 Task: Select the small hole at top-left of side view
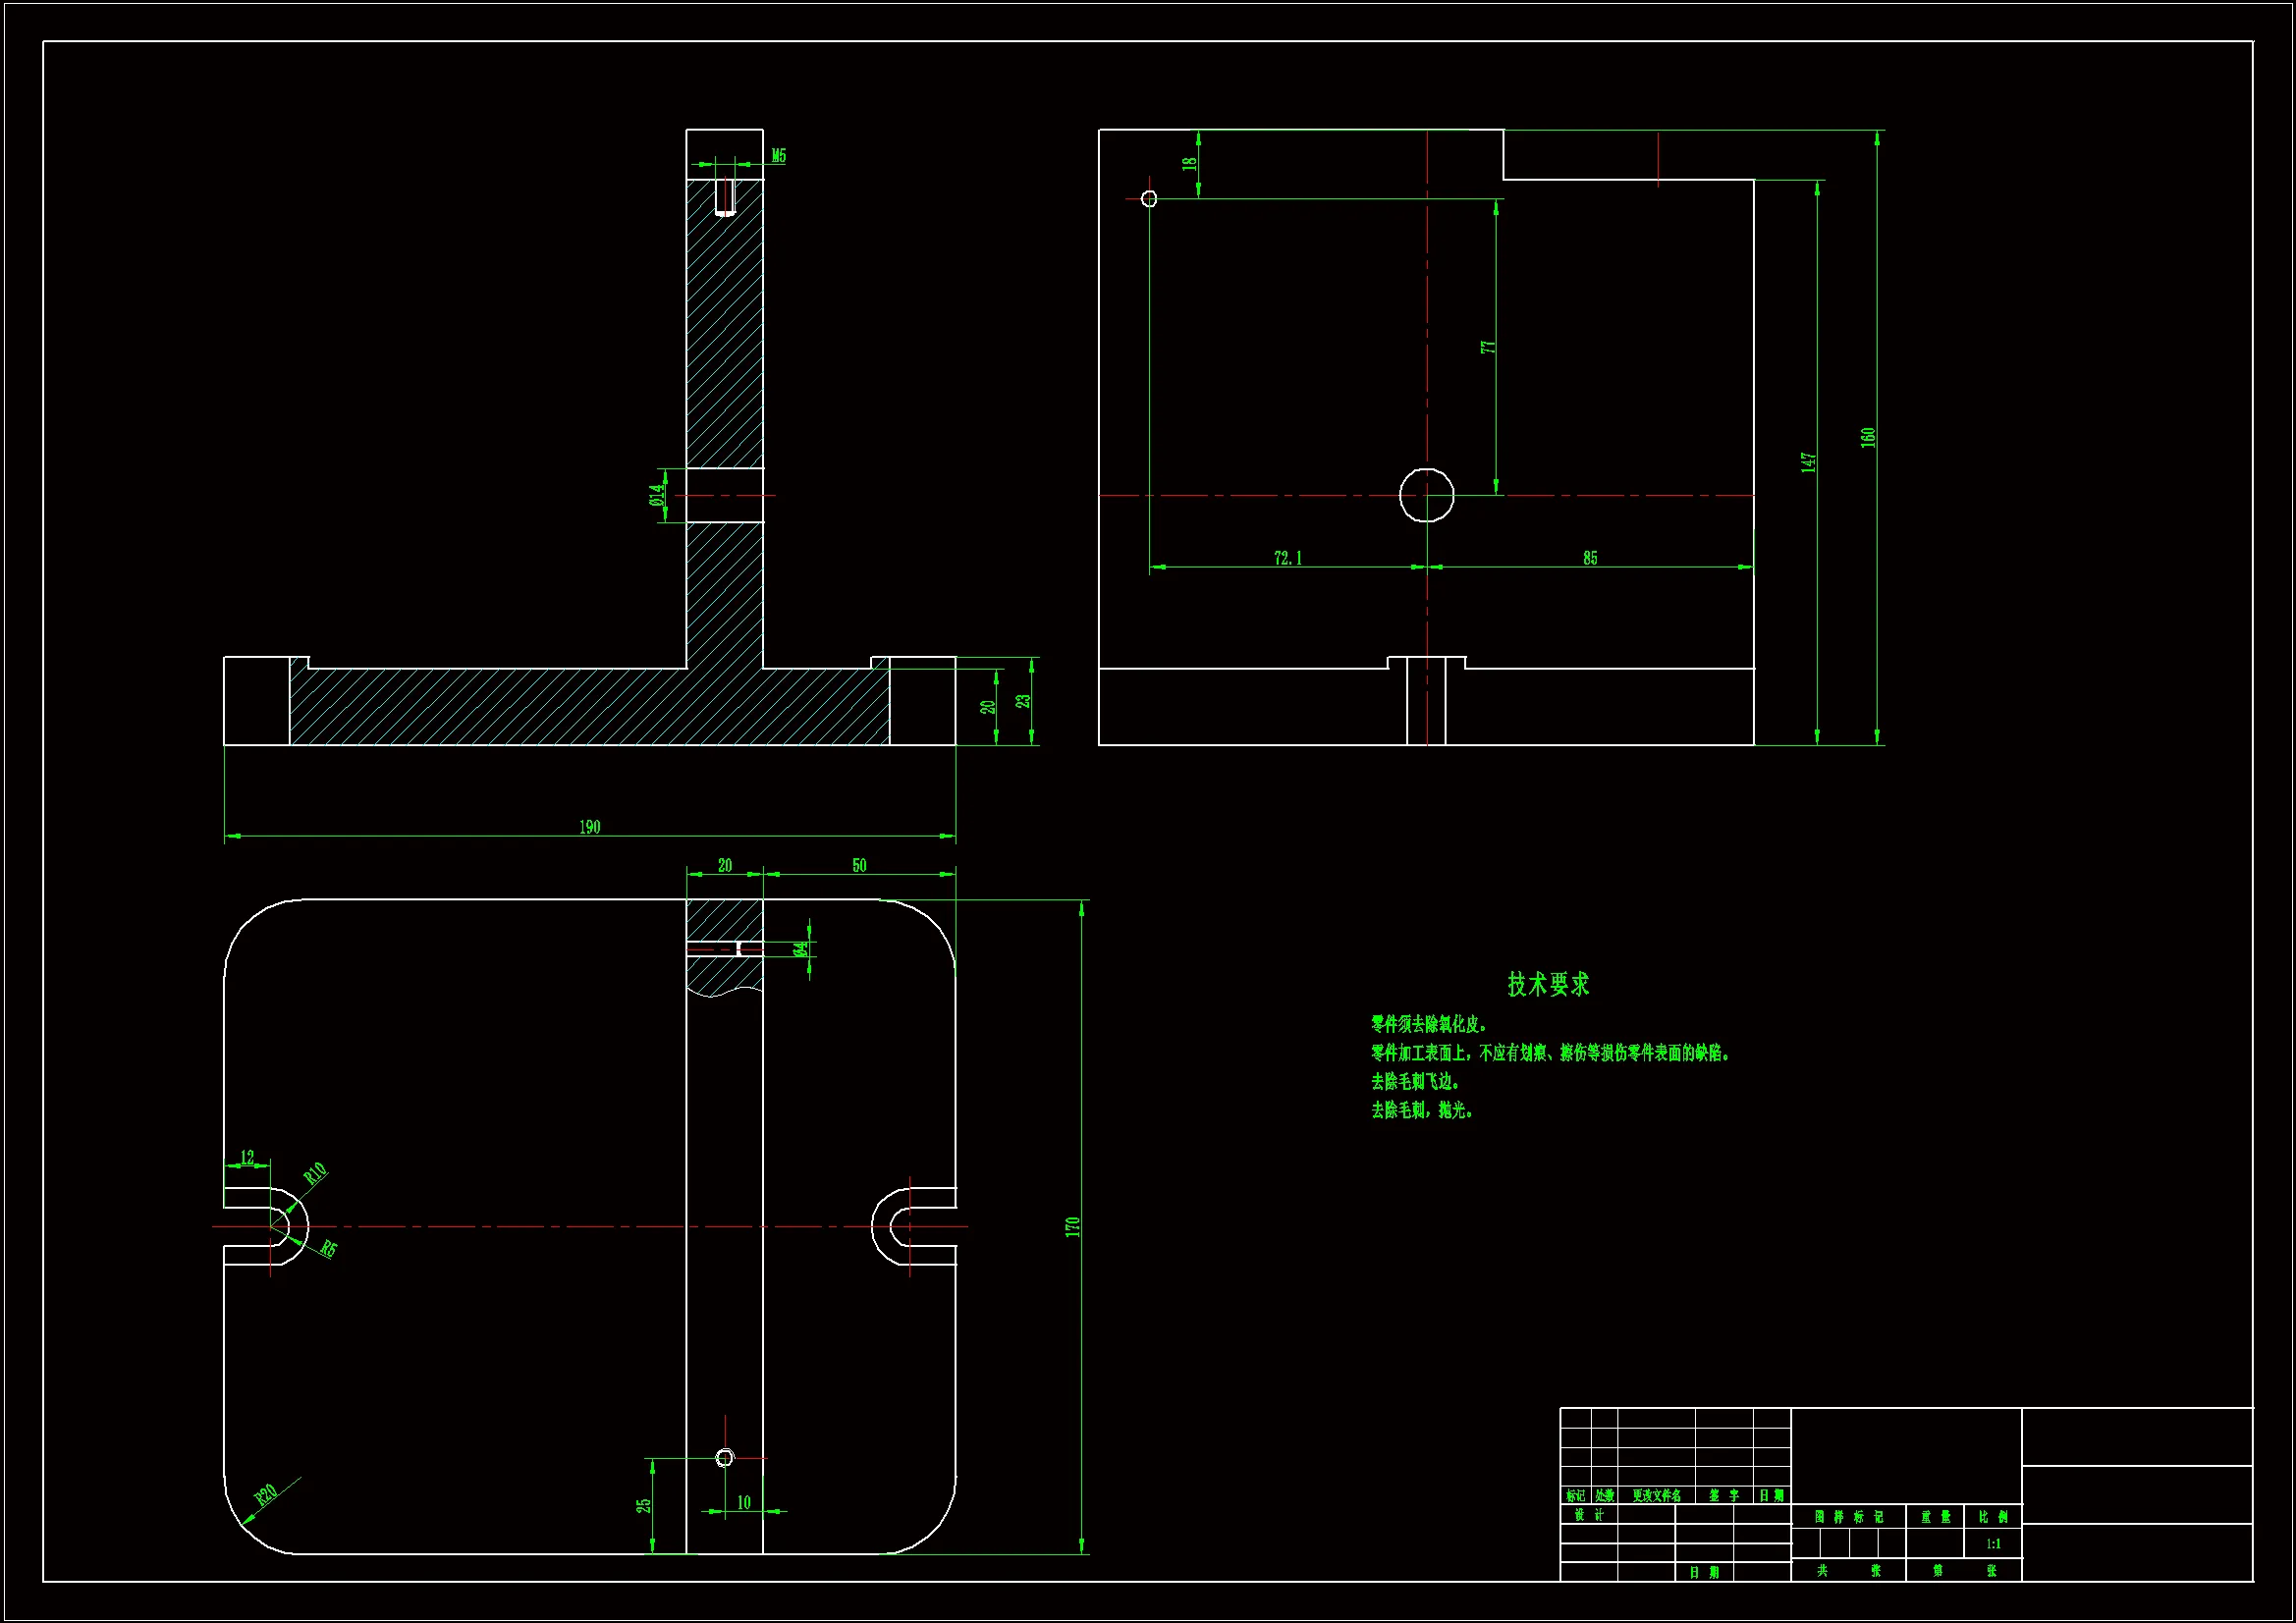pyautogui.click(x=1149, y=199)
